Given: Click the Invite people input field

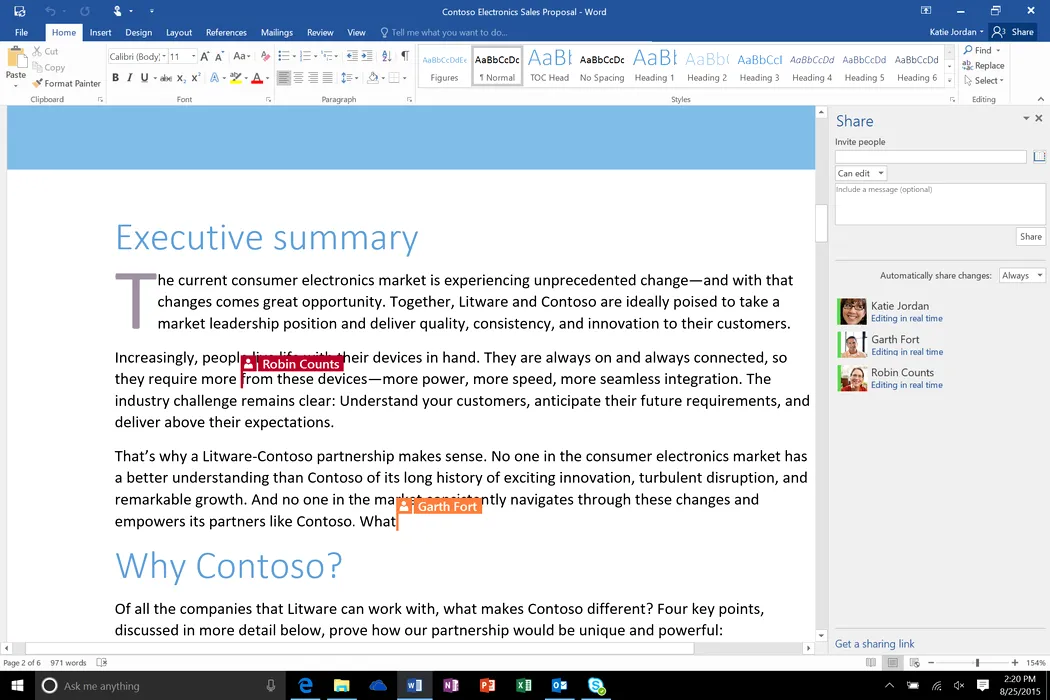Looking at the screenshot, I should coord(930,157).
